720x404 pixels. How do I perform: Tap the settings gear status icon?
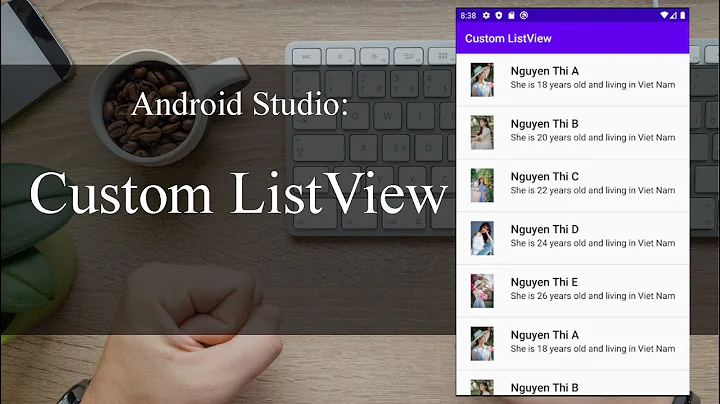[x=486, y=15]
